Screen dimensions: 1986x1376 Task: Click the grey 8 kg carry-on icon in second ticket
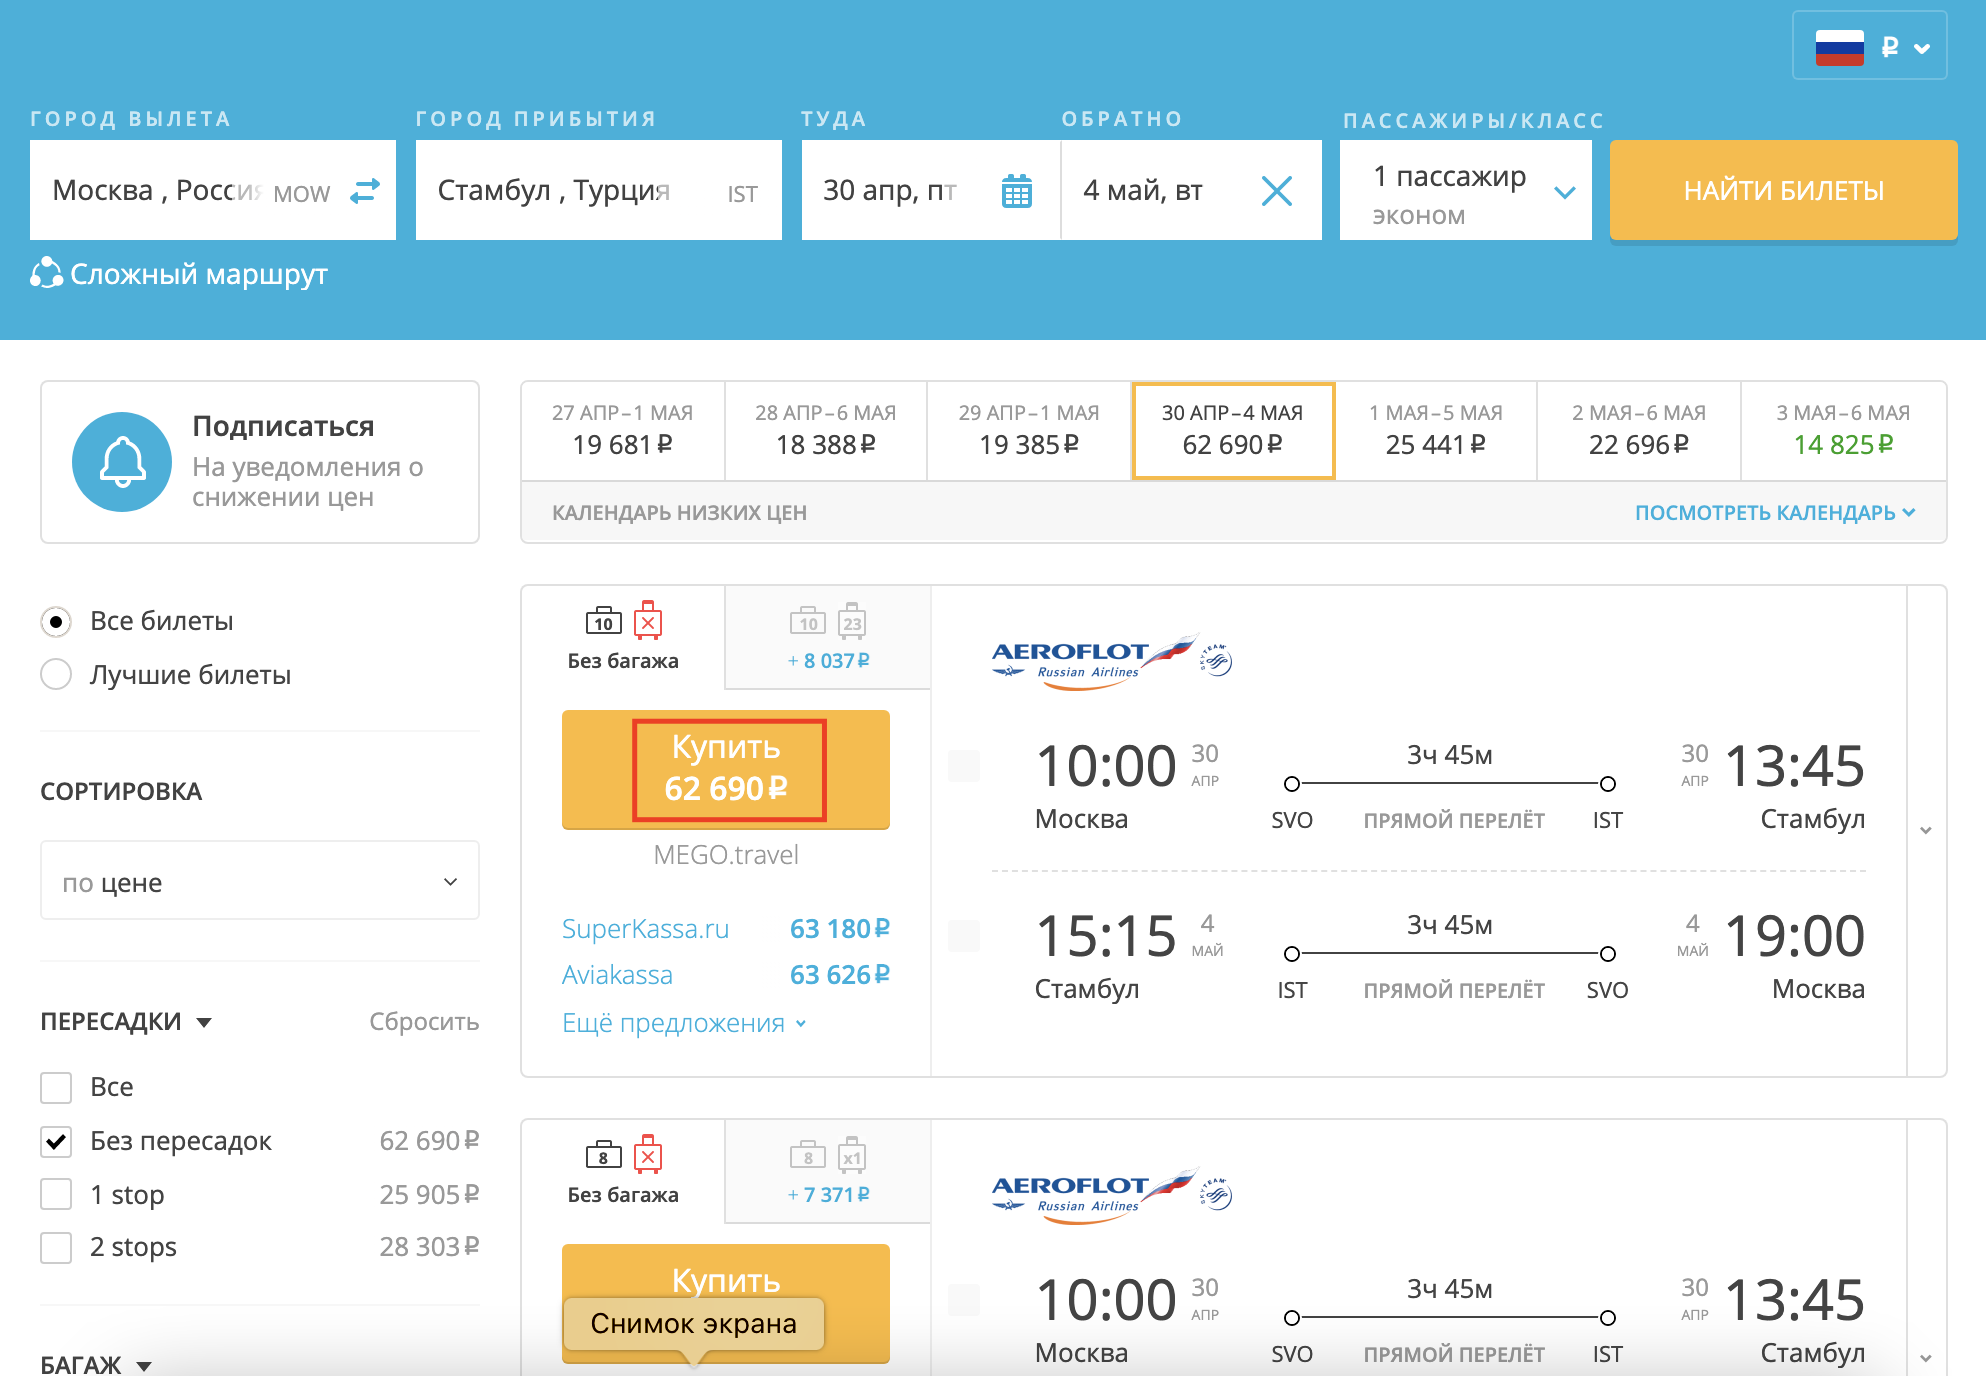pos(808,1155)
